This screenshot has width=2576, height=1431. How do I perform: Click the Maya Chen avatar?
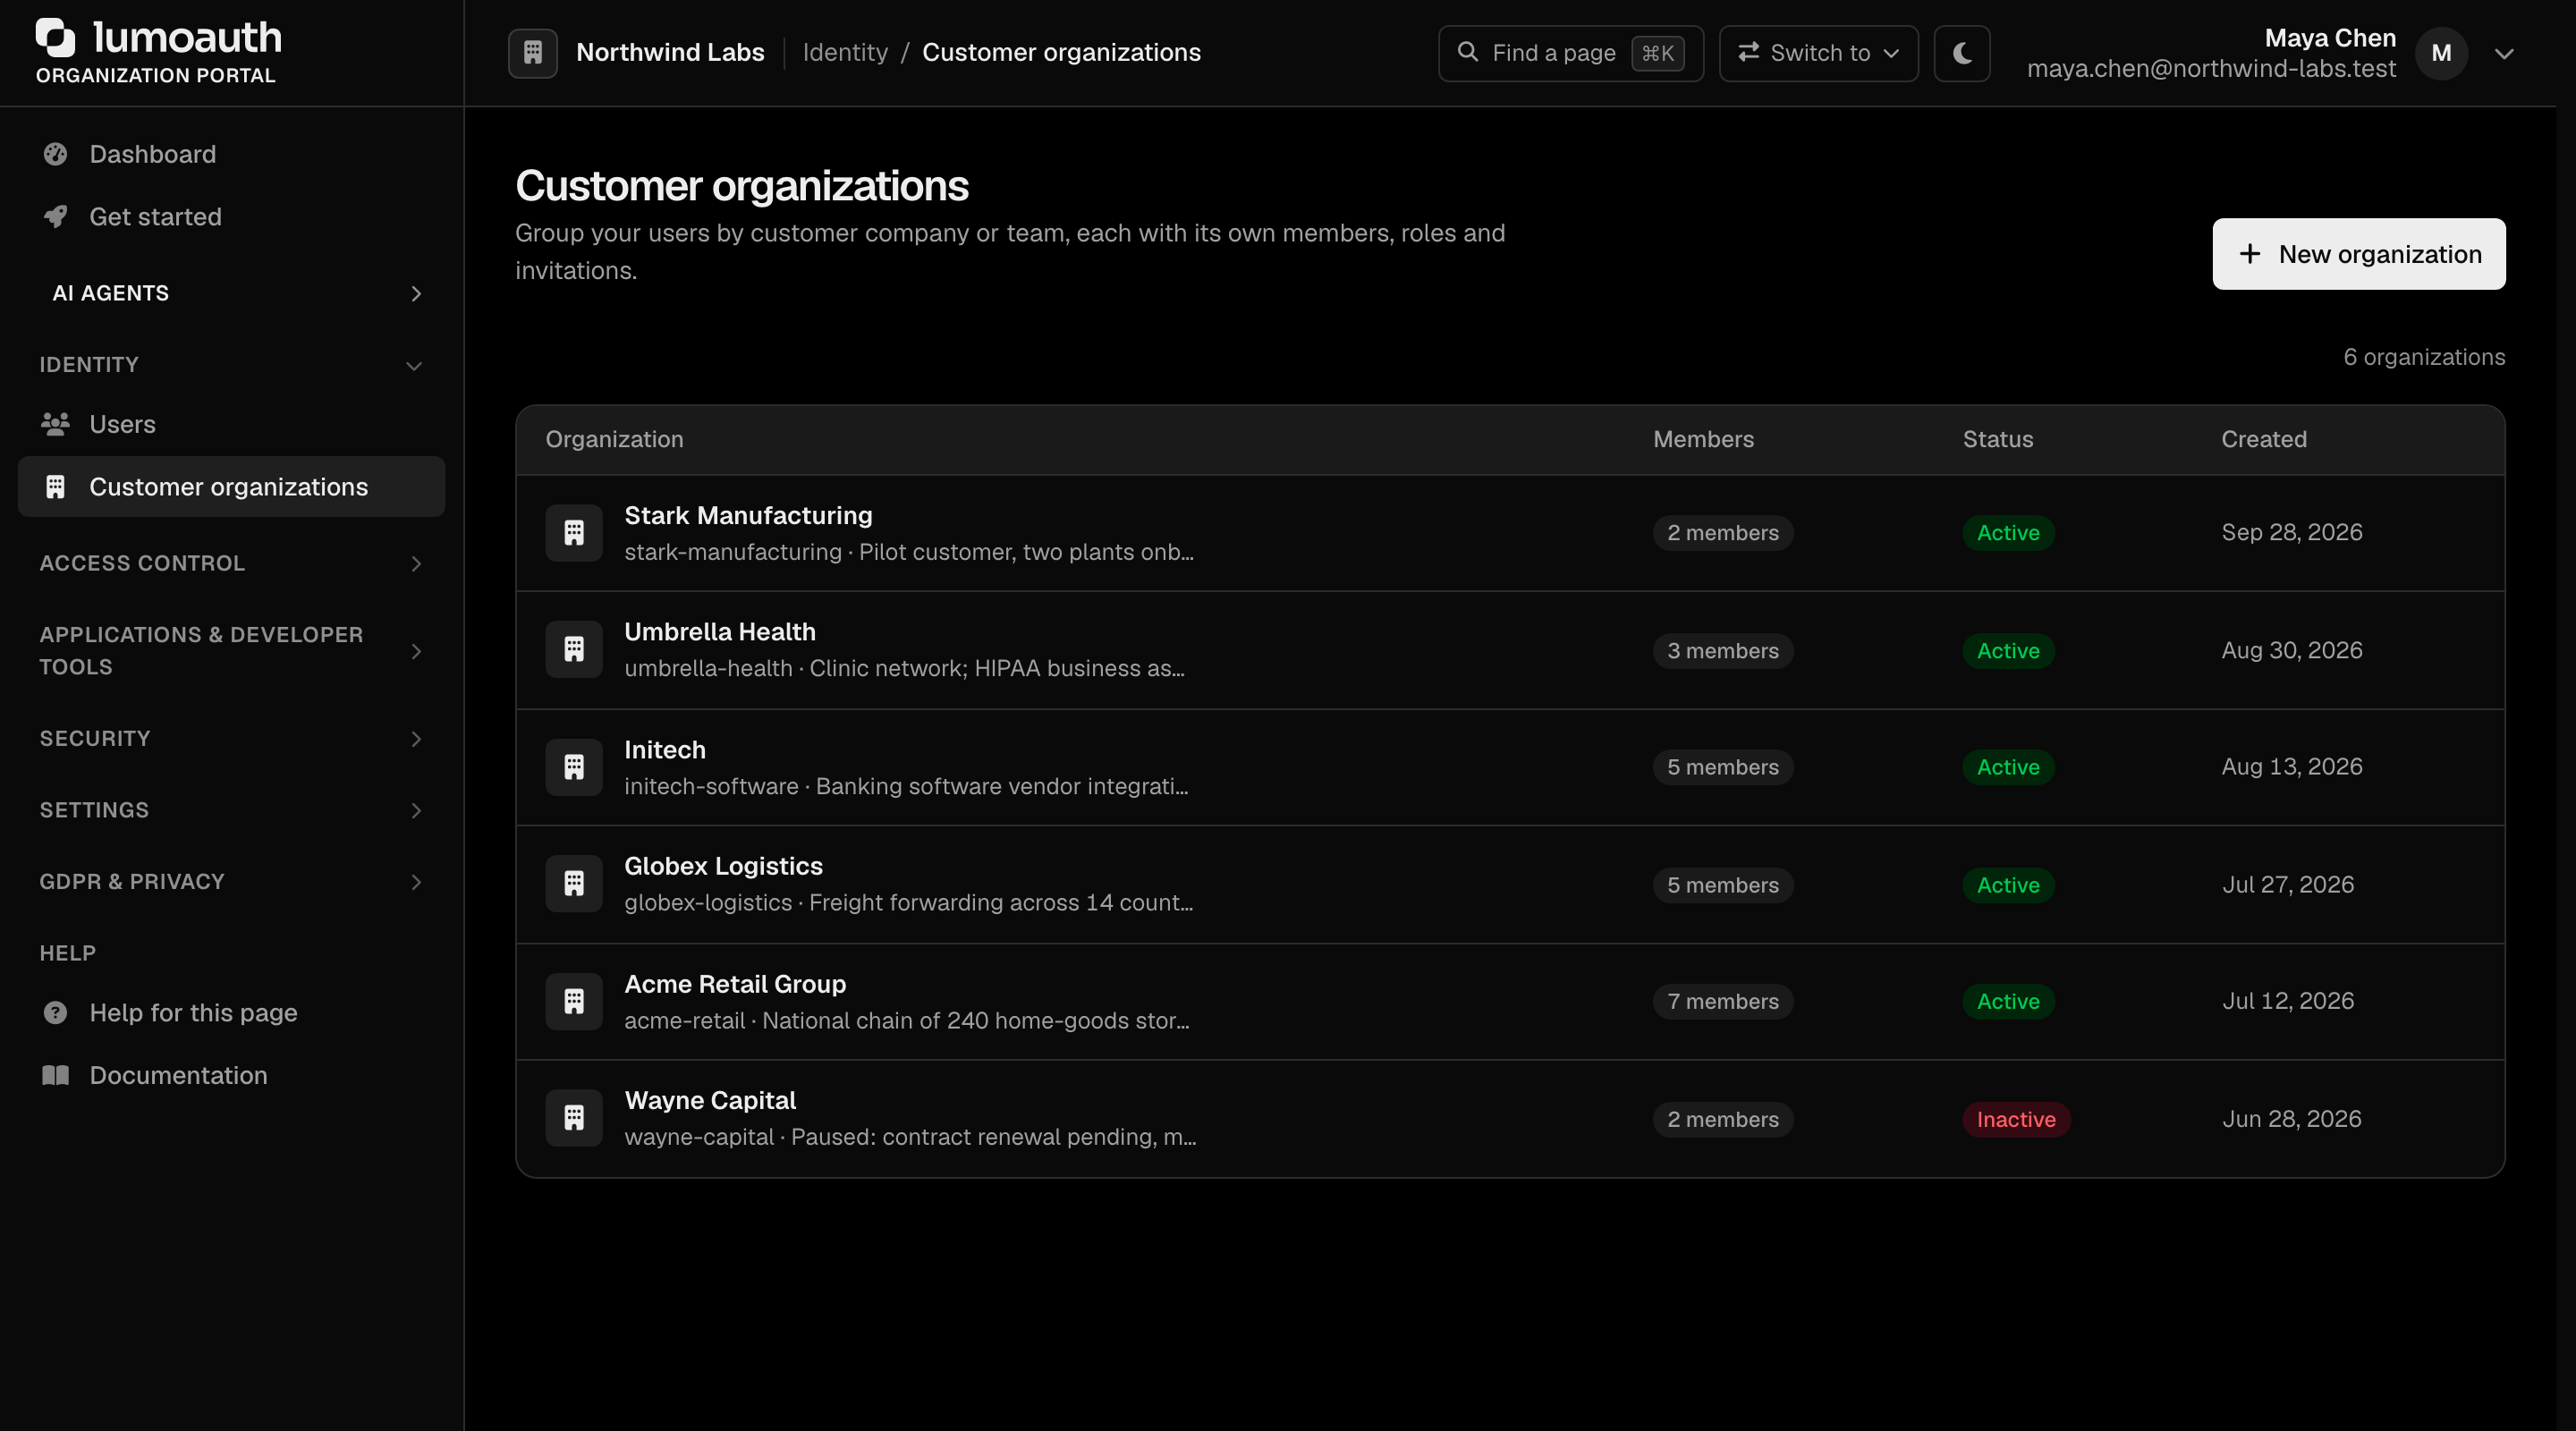tap(2441, 53)
